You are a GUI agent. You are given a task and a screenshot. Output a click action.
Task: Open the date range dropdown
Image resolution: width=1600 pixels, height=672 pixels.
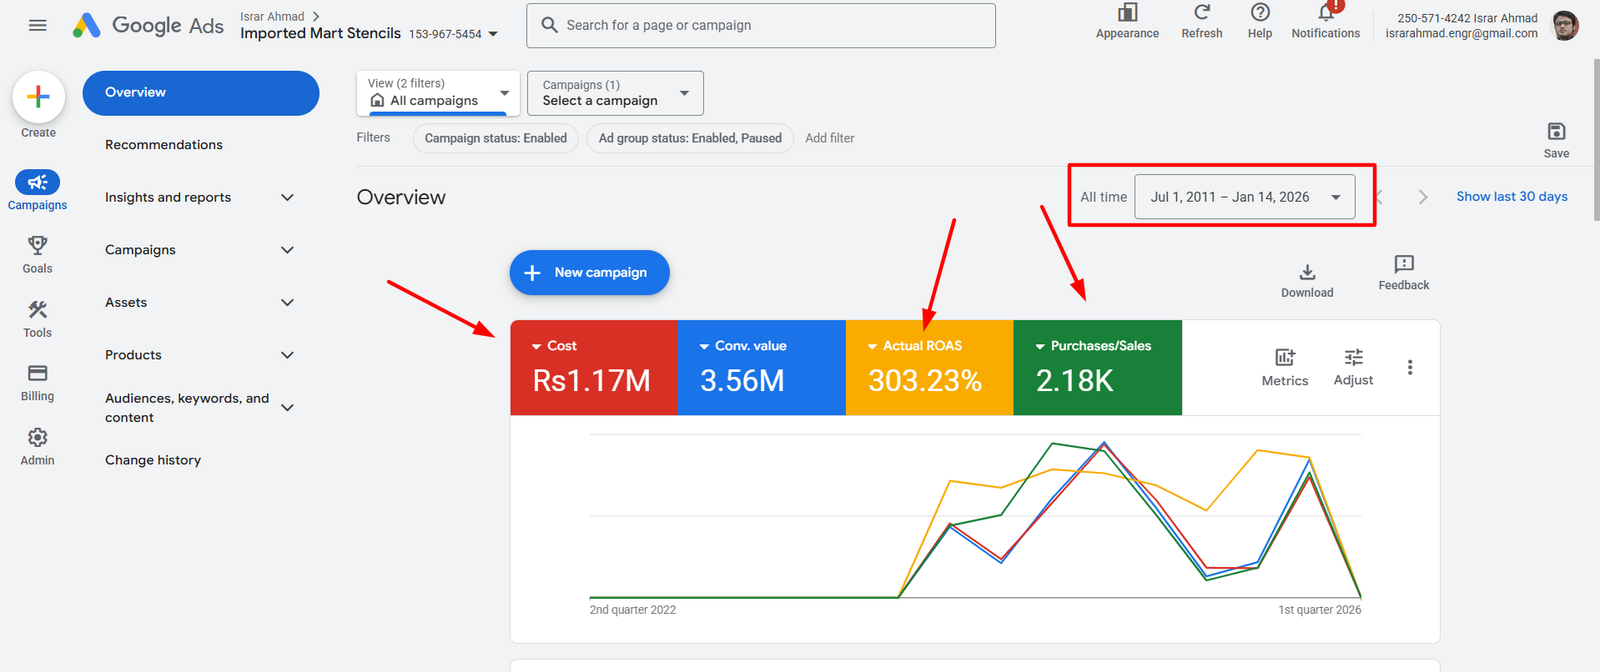point(1245,197)
